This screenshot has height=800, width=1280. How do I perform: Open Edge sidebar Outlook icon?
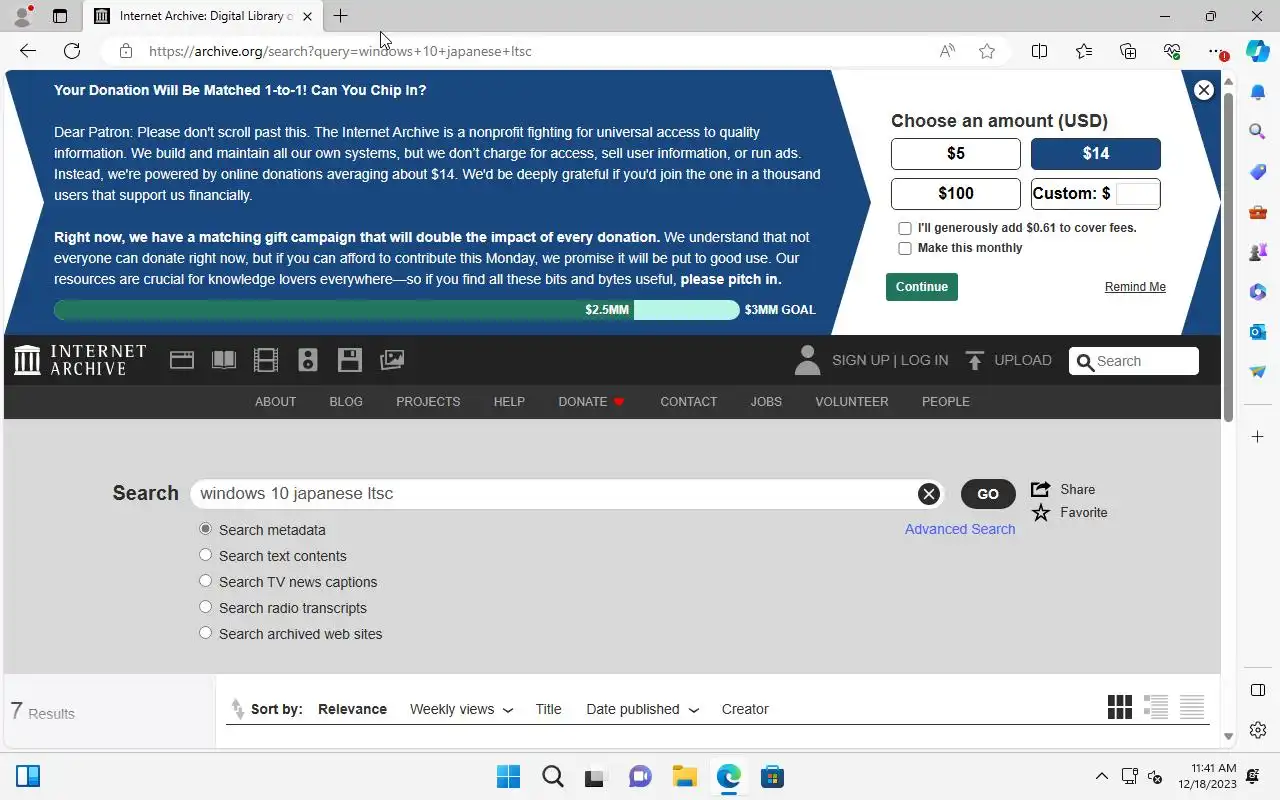pyautogui.click(x=1258, y=331)
